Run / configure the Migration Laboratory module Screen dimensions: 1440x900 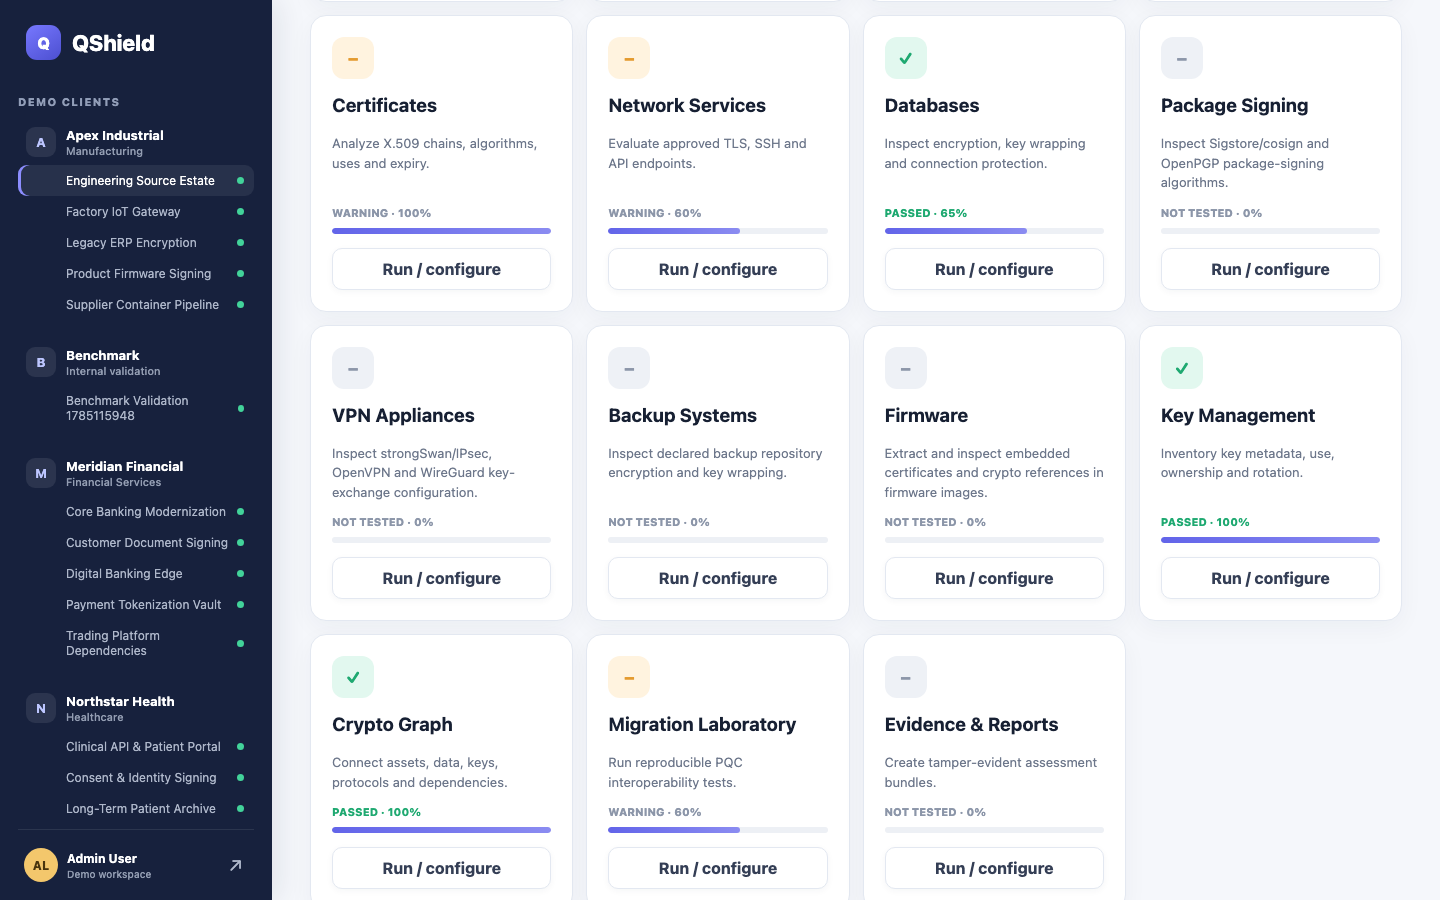(x=718, y=868)
